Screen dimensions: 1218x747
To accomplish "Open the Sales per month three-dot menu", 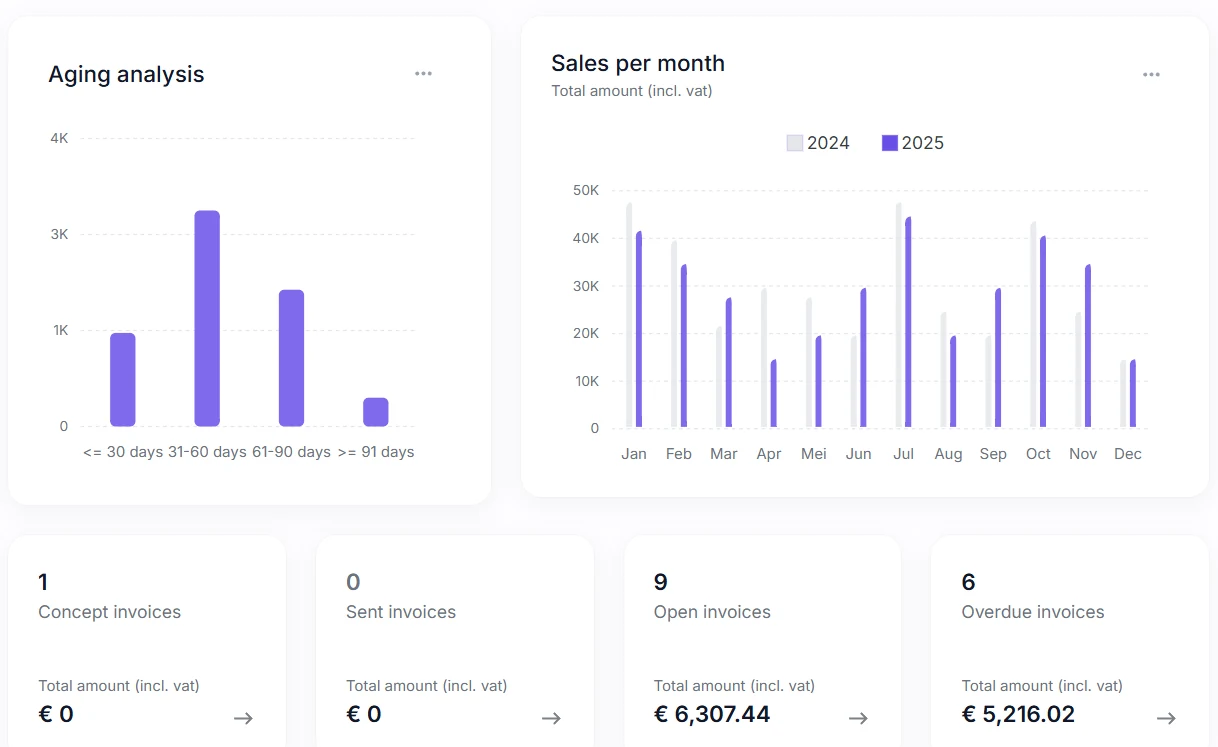I will 1152,74.
